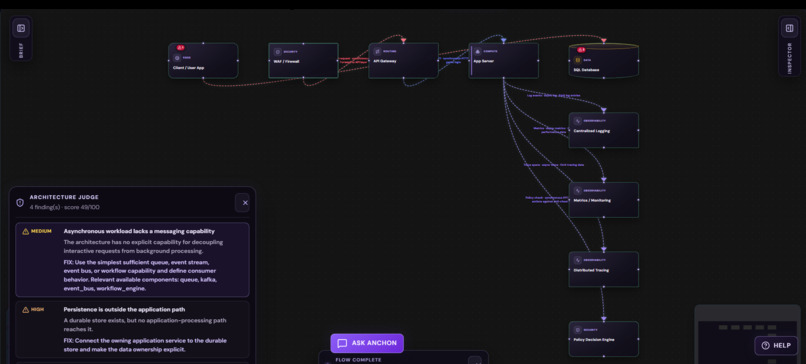Click the Architecture Judge panel title
The image size is (806, 364).
click(x=64, y=197)
